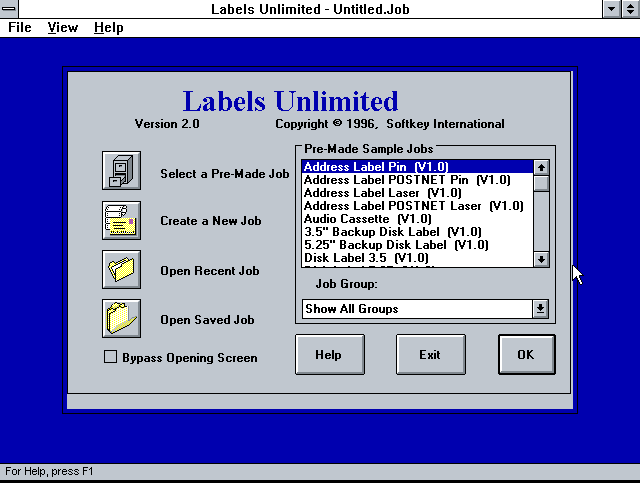The height and width of the screenshot is (483, 640).
Task: Click the Select a Pre-Made Job label
Action: tap(224, 174)
